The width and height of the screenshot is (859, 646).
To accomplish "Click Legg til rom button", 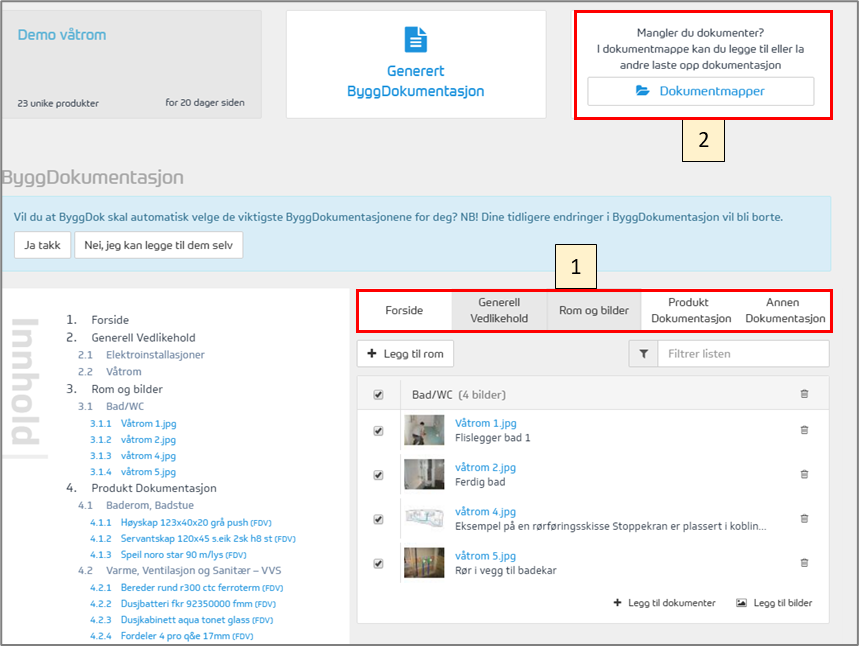I will (x=405, y=353).
